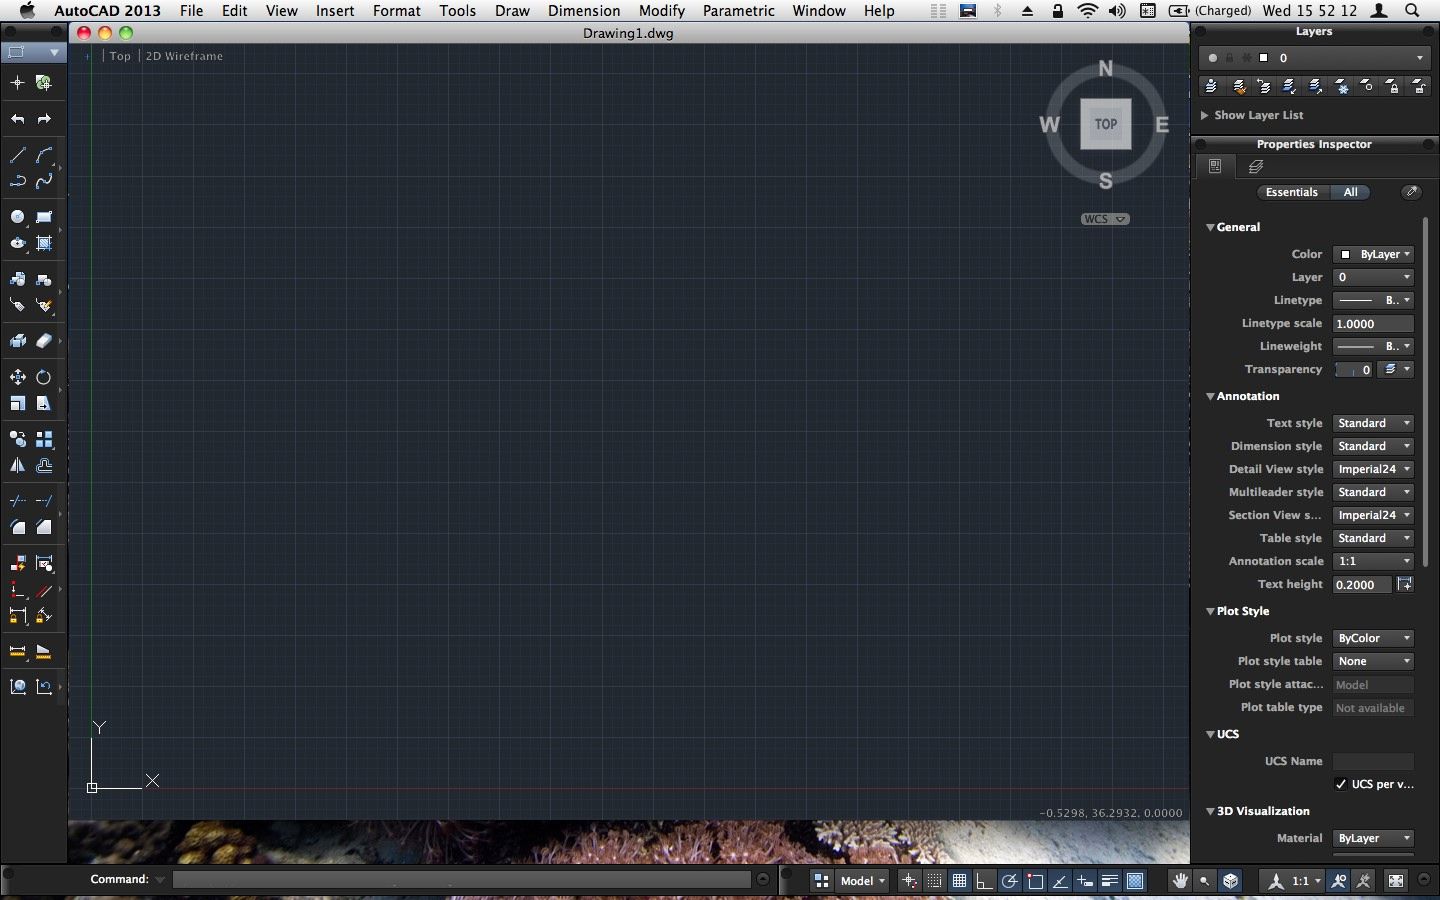Viewport: 1440px width, 900px height.
Task: Open the Text style dropdown
Action: [x=1374, y=423]
